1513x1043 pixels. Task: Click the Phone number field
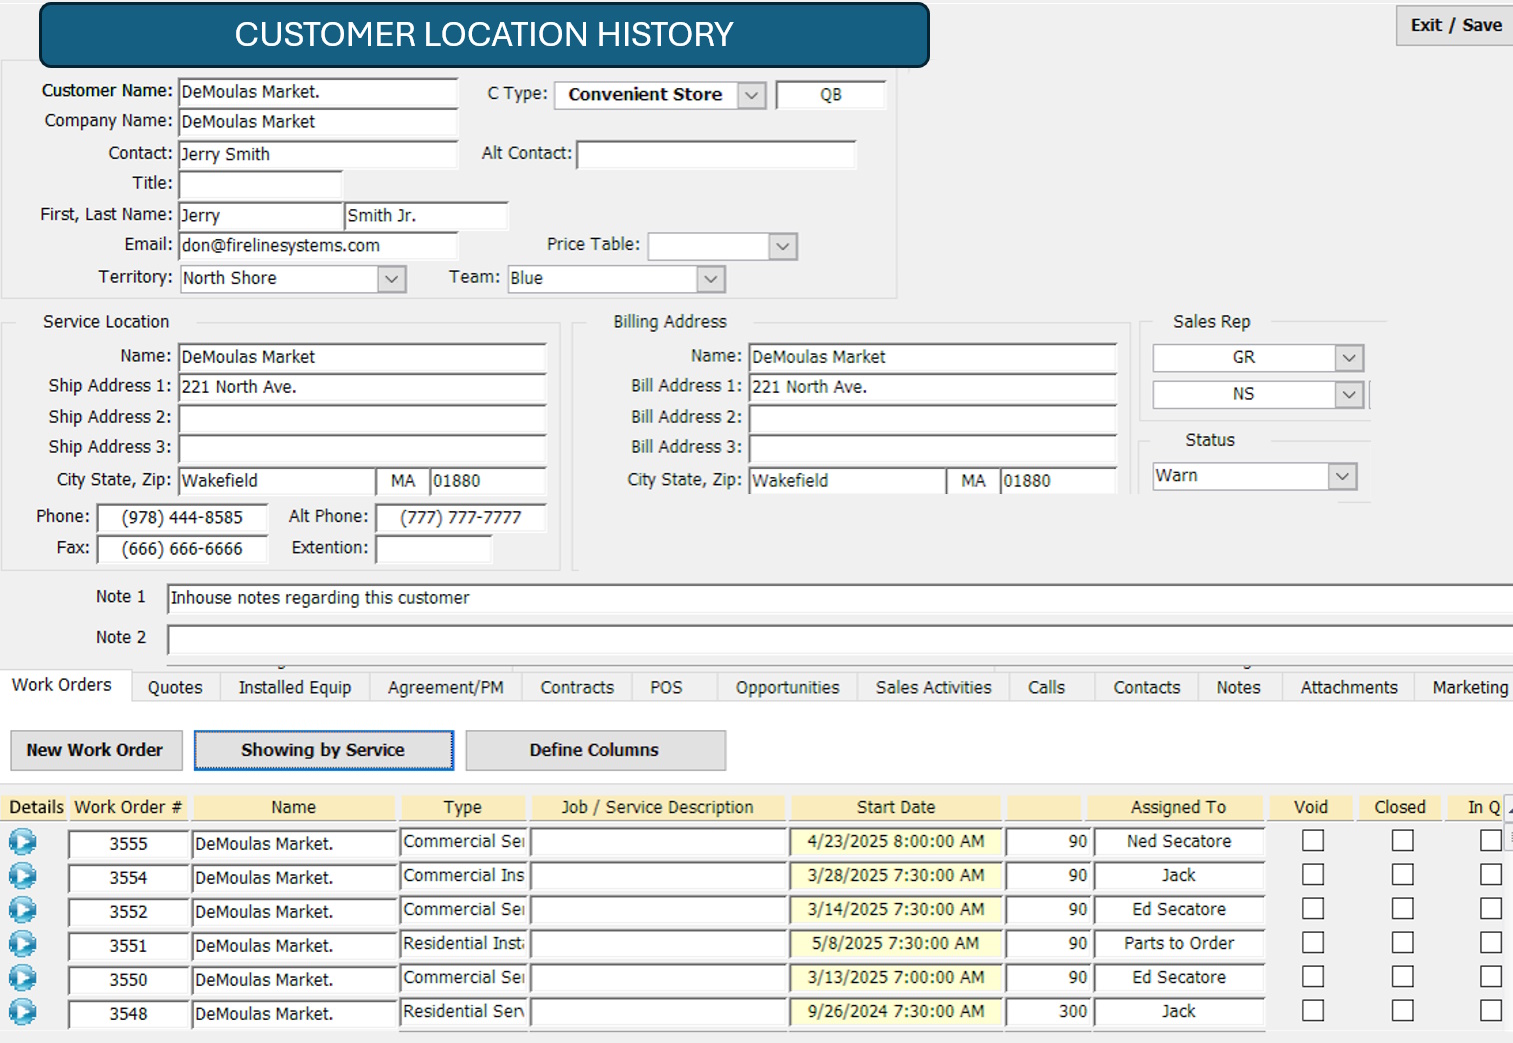point(182,518)
